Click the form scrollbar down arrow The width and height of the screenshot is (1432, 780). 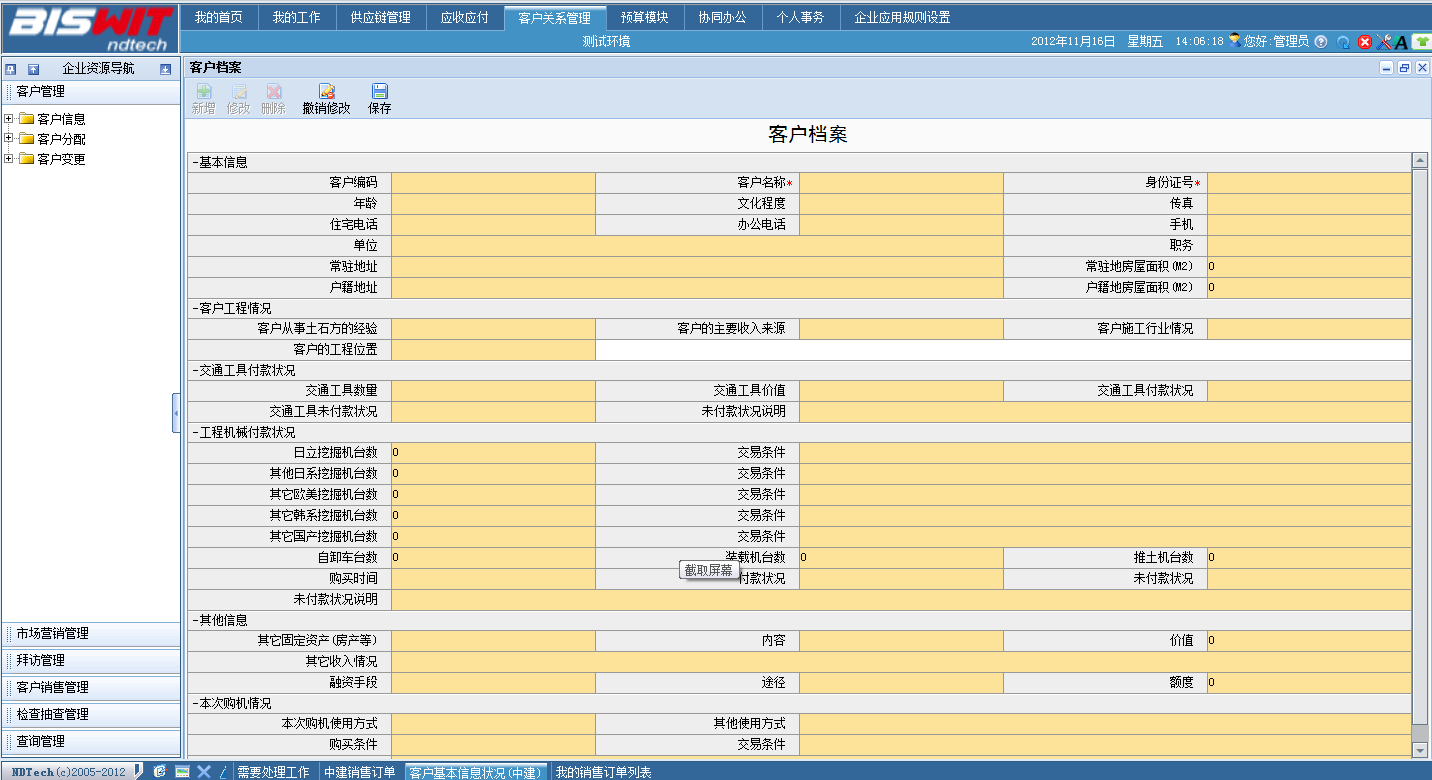(x=1420, y=750)
